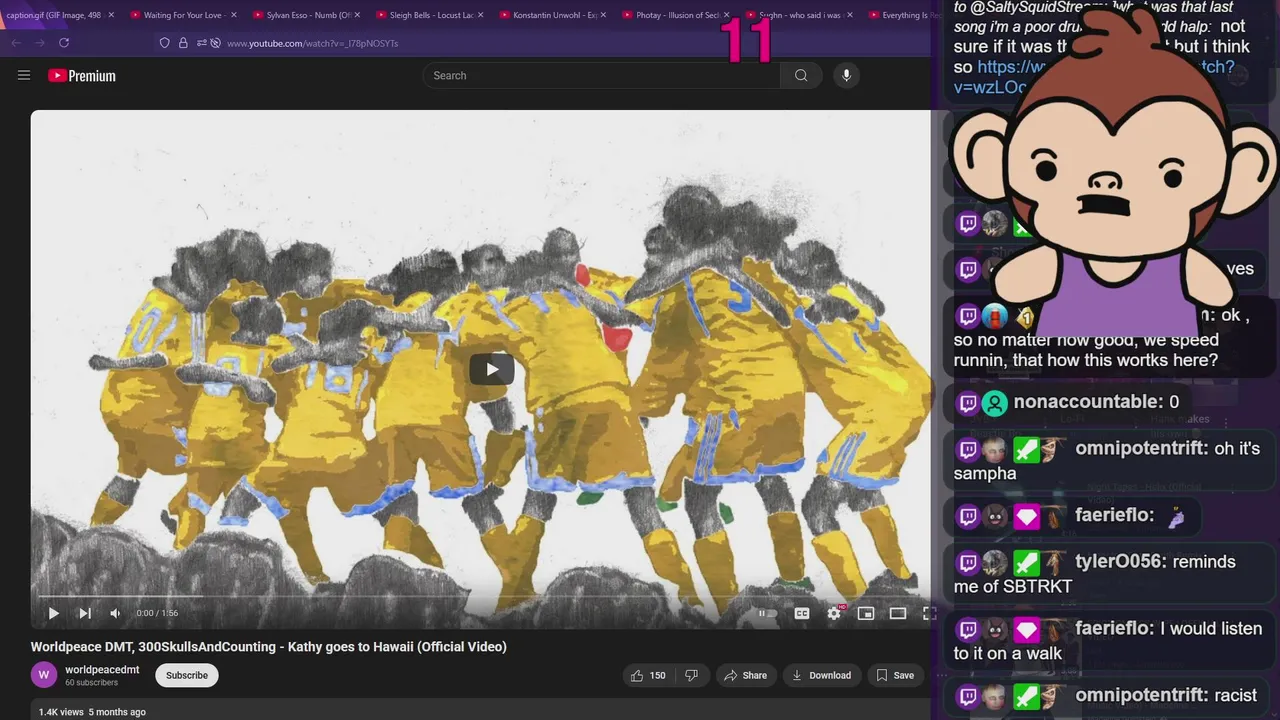Dislike the video with thumbs down
1280x720 pixels.
click(x=691, y=675)
